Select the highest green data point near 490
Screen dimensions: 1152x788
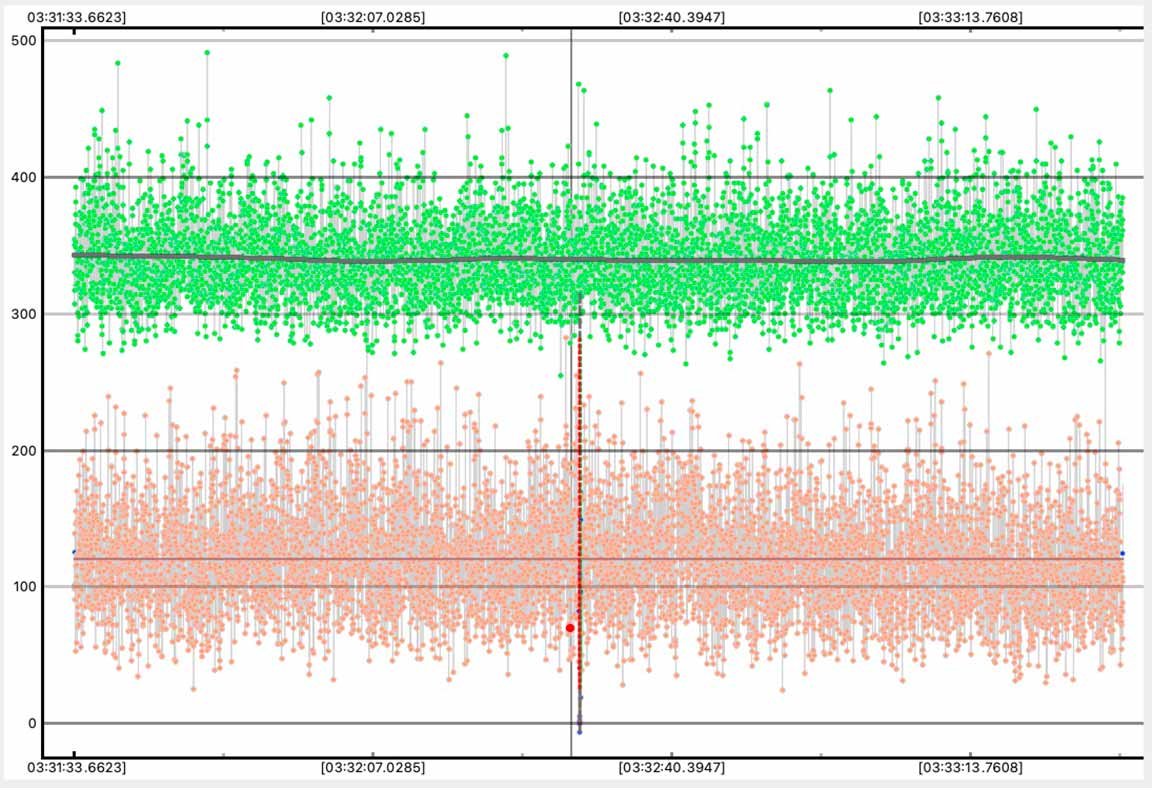[207, 53]
